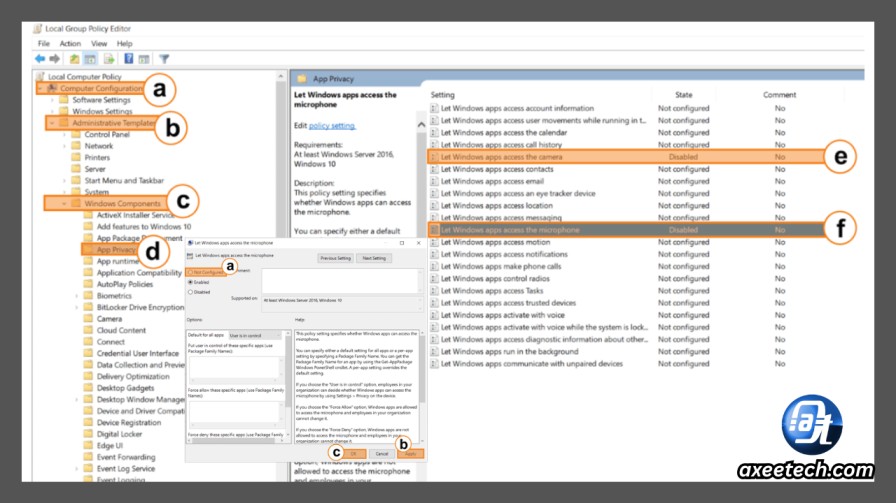Select the Not Configured radio button
896x503 pixels.
[x=190, y=273]
